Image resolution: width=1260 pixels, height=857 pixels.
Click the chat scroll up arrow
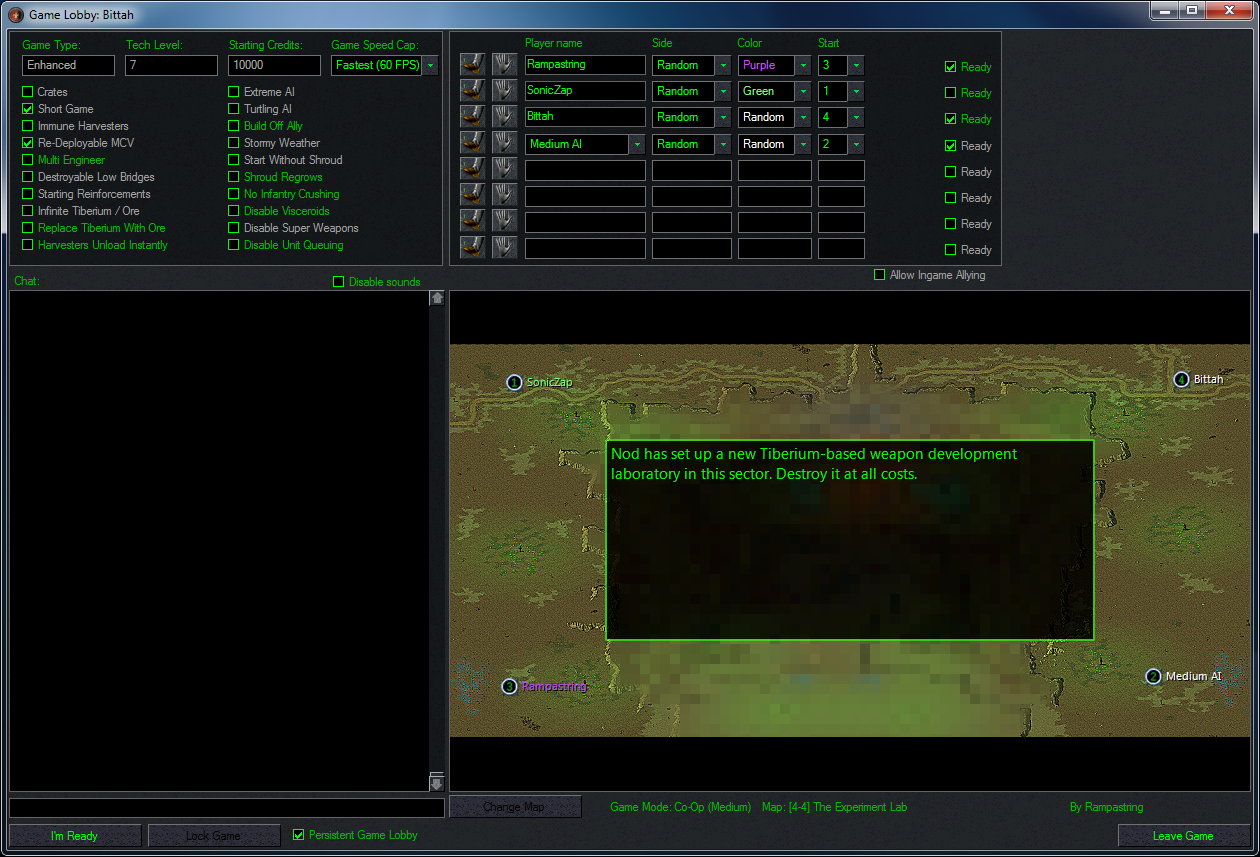click(437, 298)
